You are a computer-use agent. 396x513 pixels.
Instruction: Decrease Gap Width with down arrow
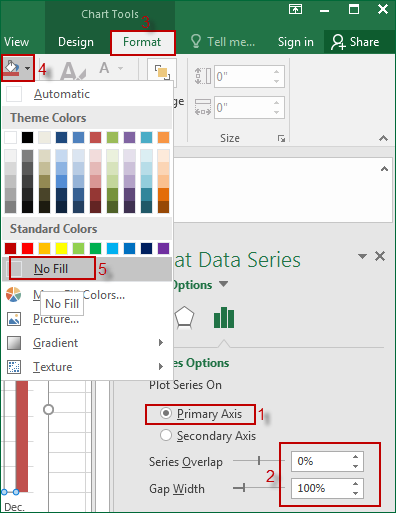(355, 493)
